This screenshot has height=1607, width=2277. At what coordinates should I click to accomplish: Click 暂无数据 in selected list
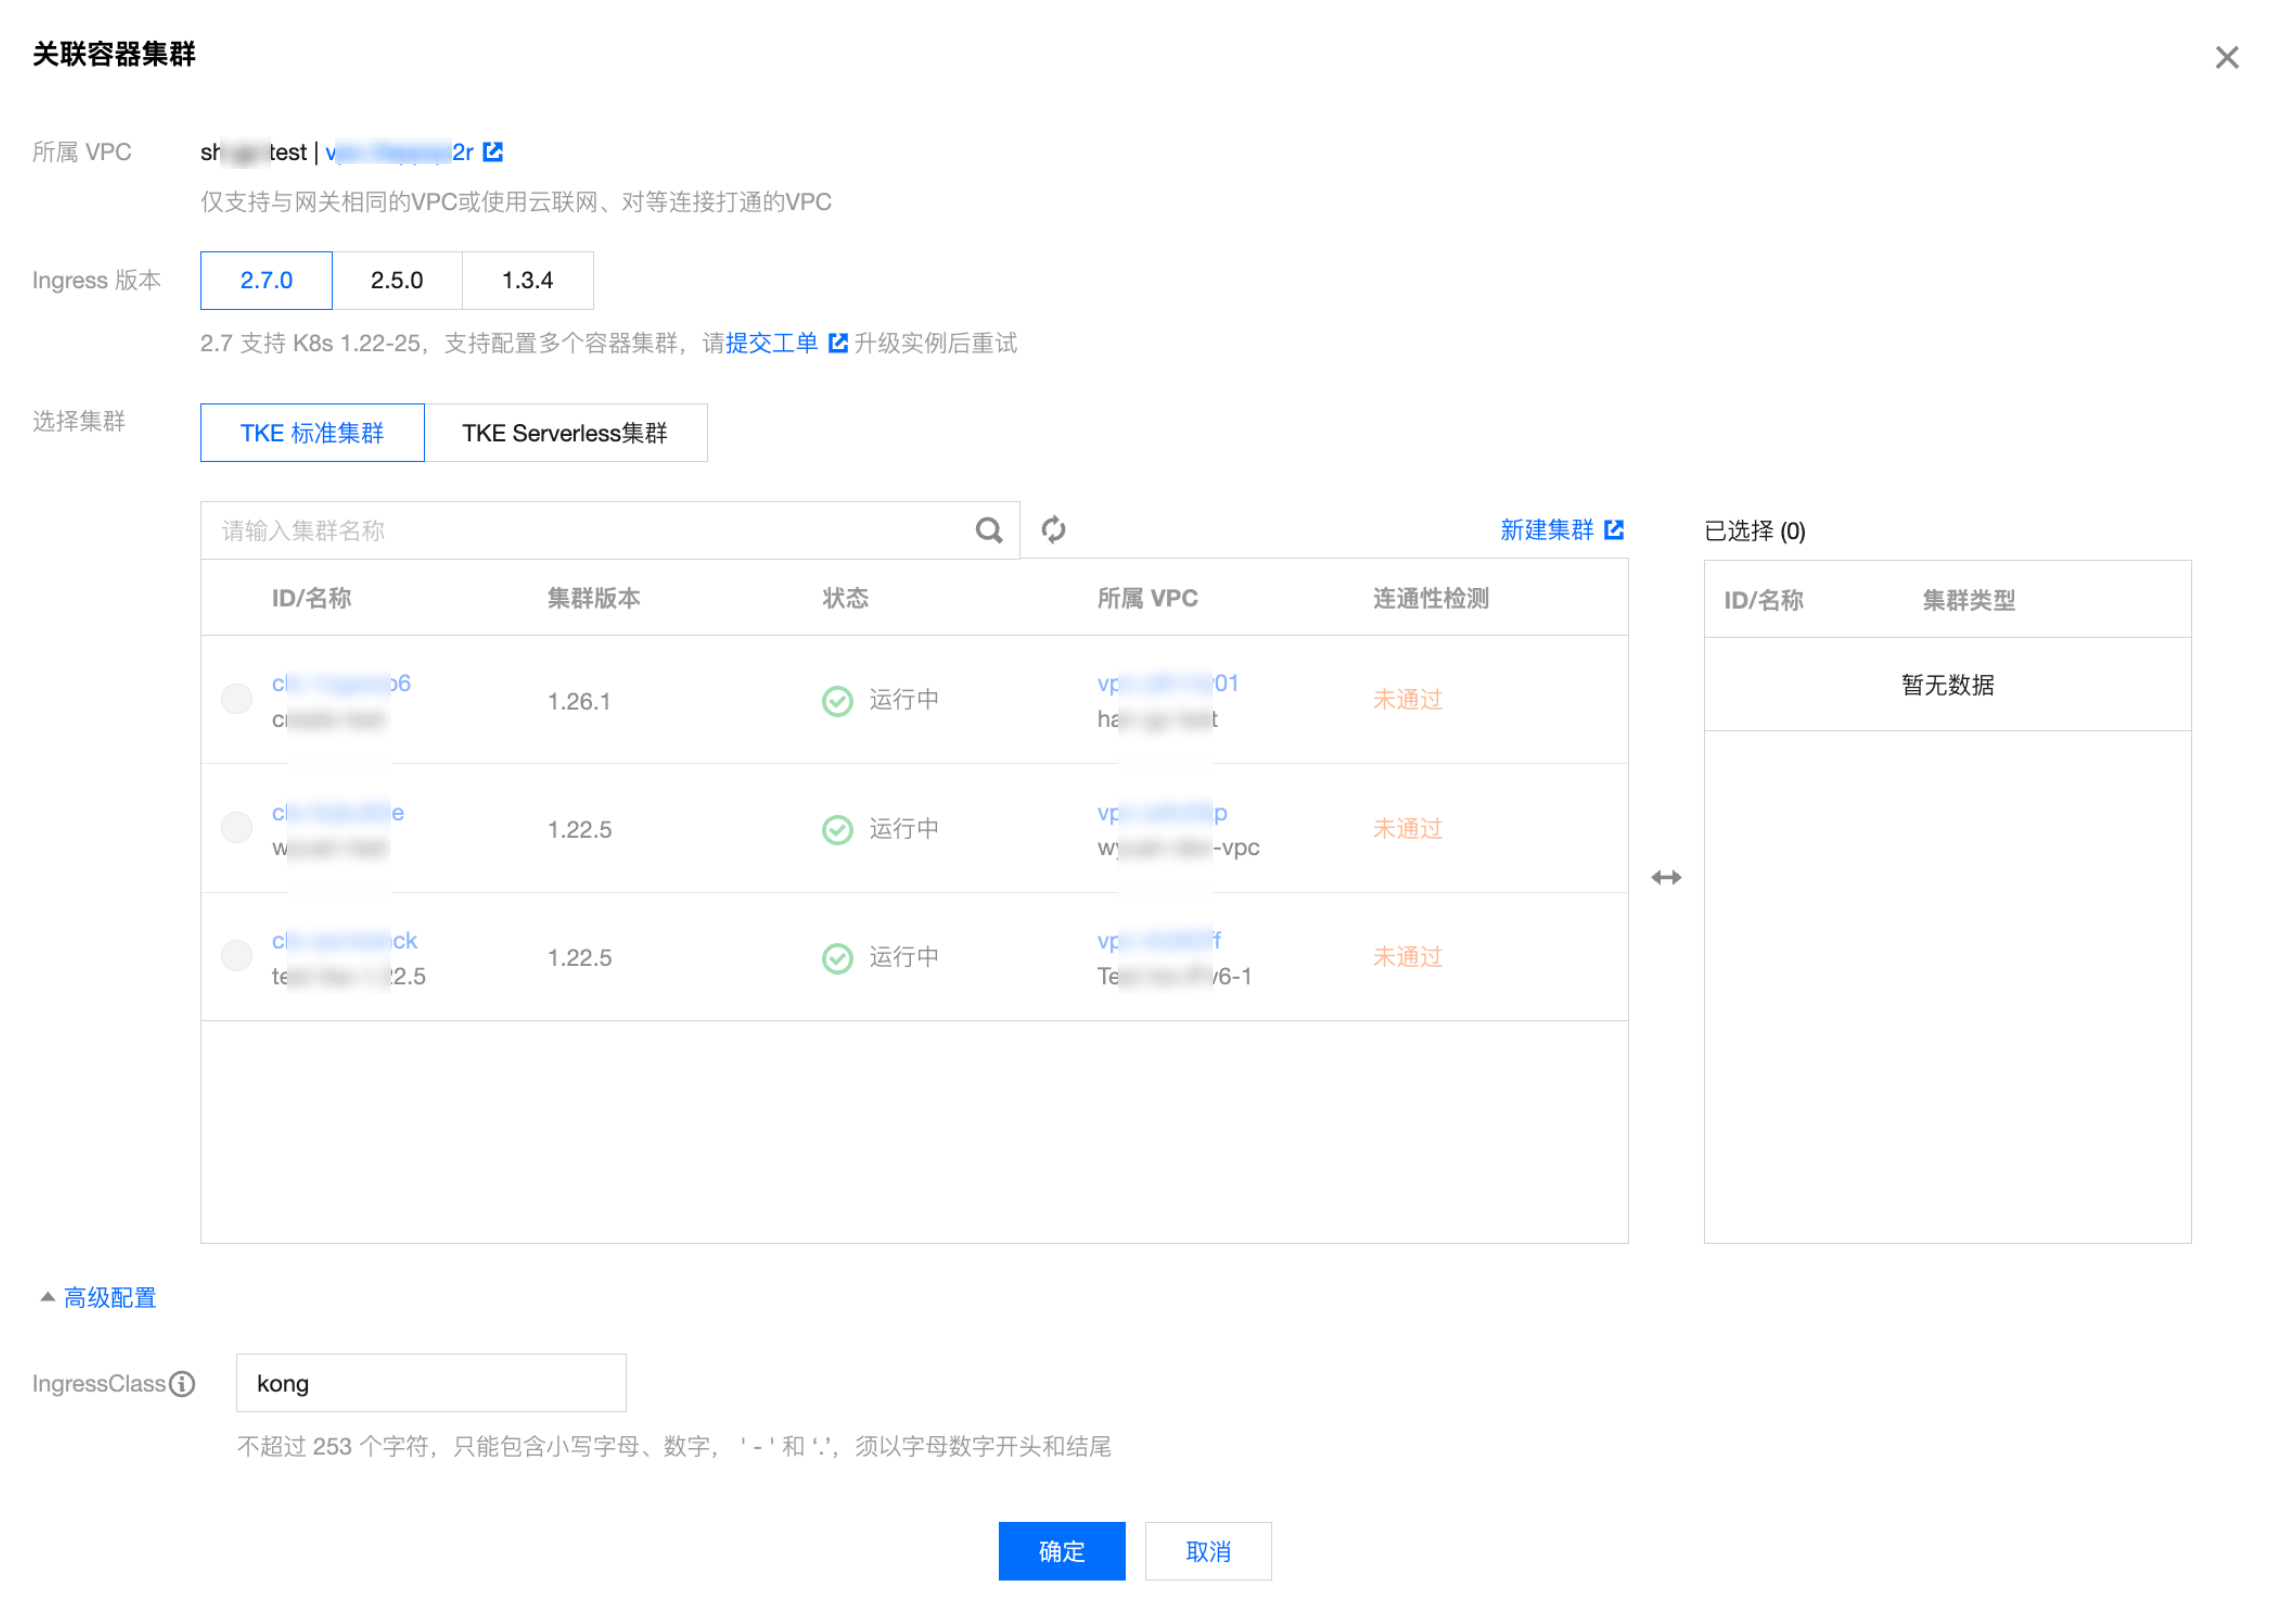pos(1947,684)
